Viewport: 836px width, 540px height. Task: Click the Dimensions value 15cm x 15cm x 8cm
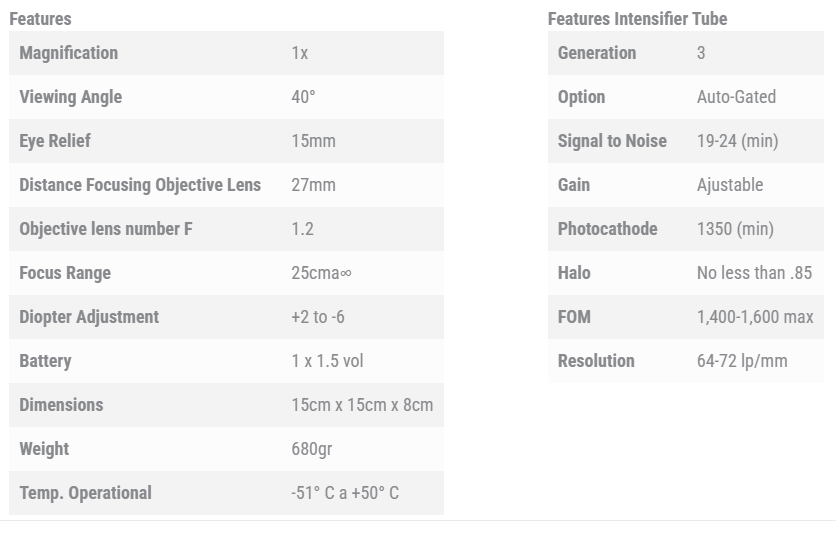(x=362, y=405)
